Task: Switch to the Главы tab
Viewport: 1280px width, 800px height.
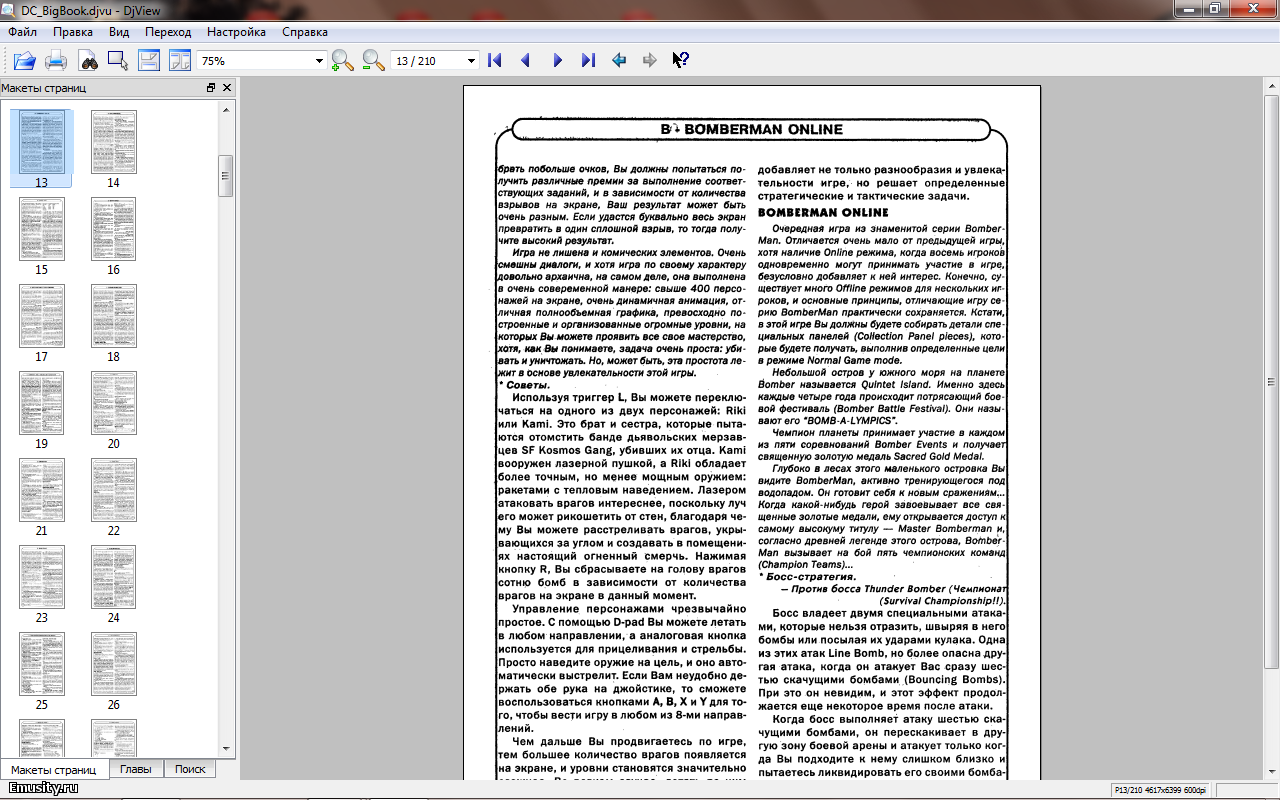Action: (136, 769)
